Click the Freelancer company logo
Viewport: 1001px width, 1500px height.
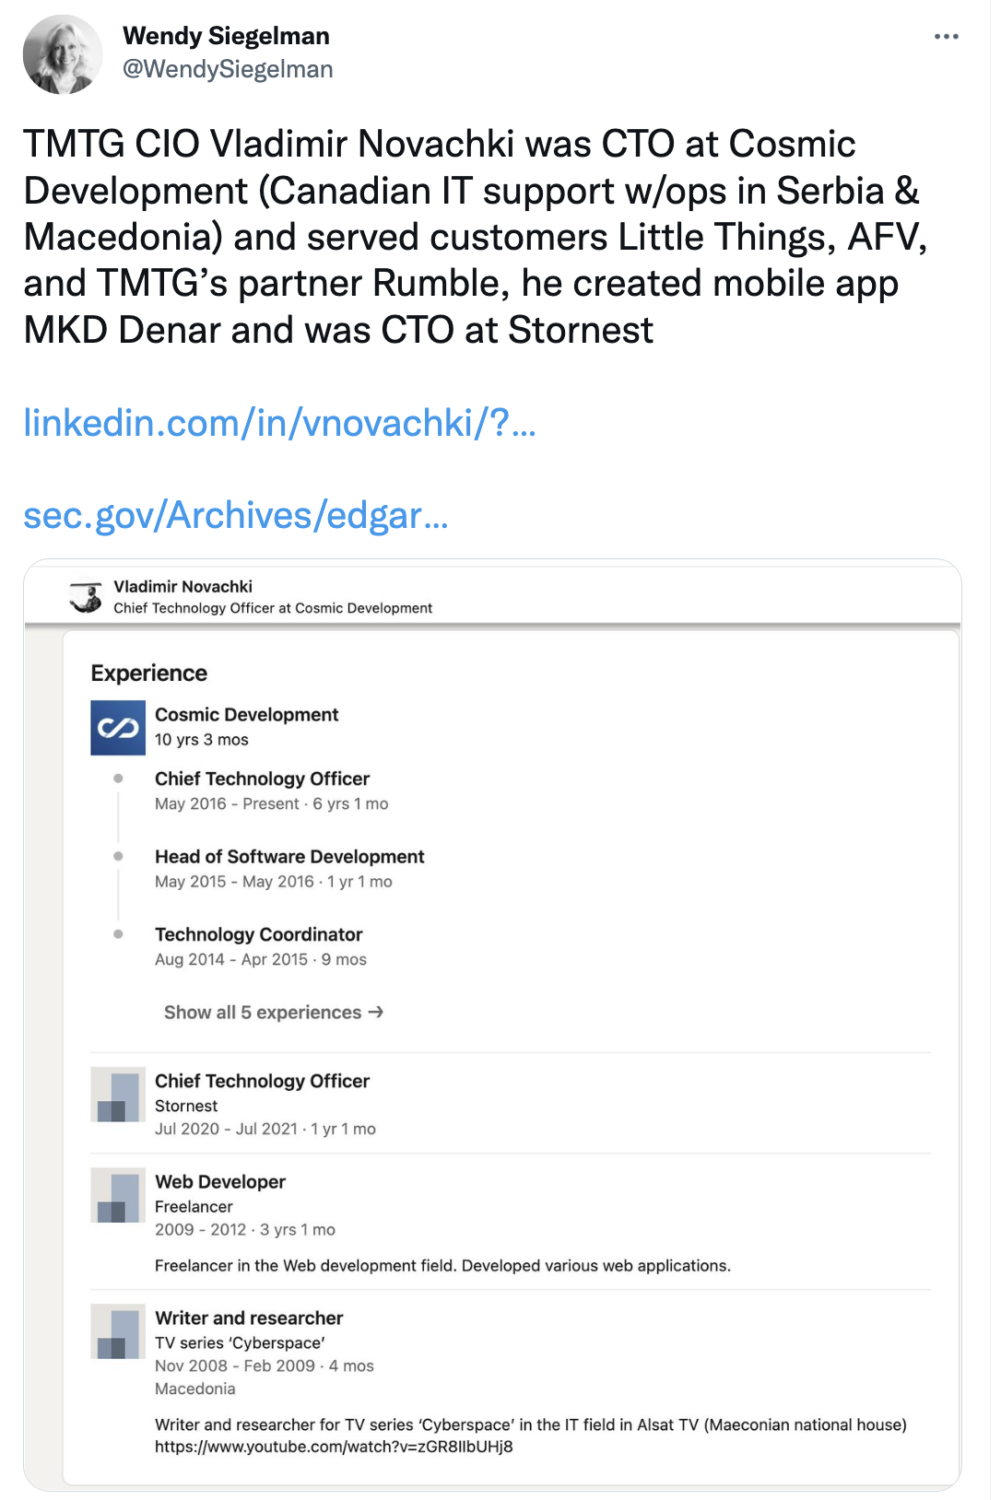(x=116, y=1197)
